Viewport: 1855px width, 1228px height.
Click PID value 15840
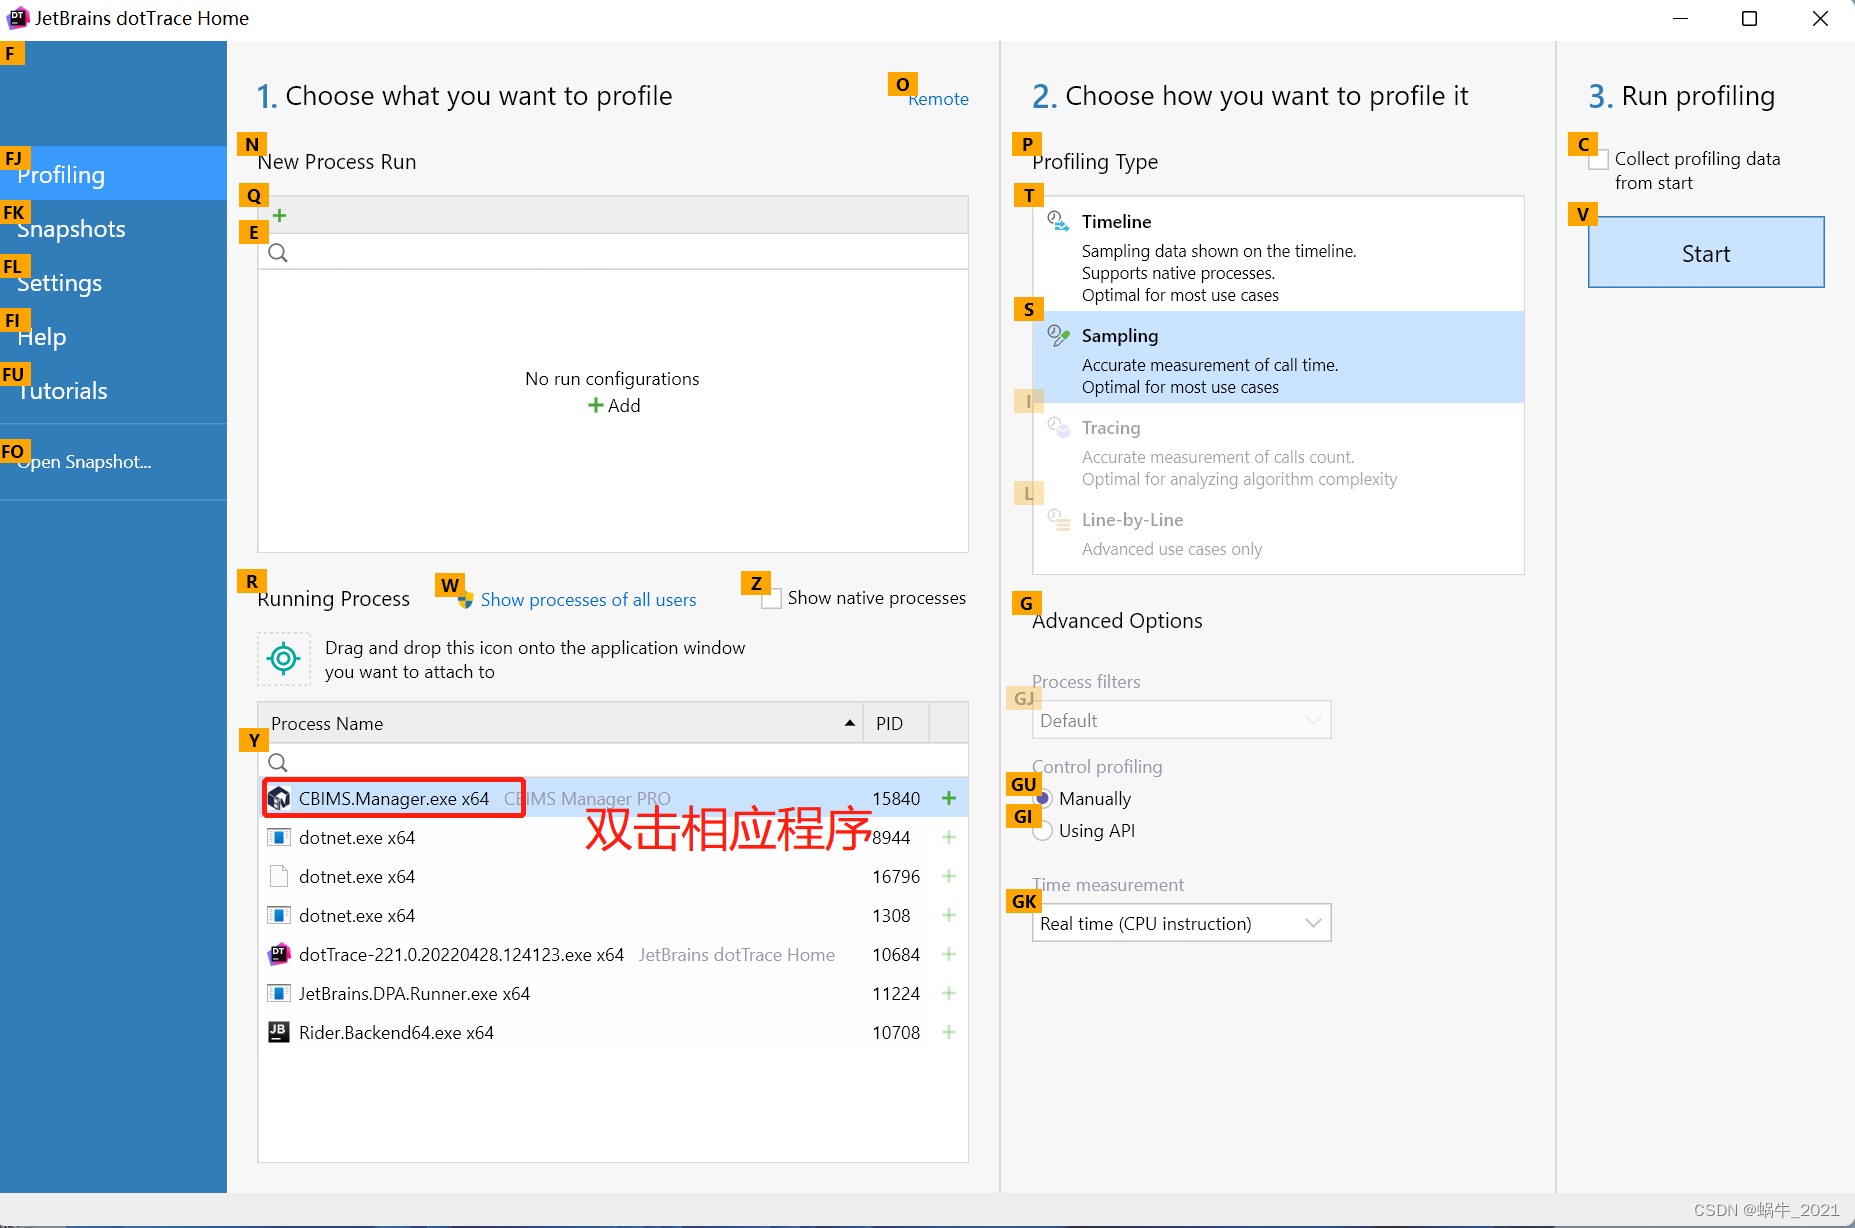[896, 798]
